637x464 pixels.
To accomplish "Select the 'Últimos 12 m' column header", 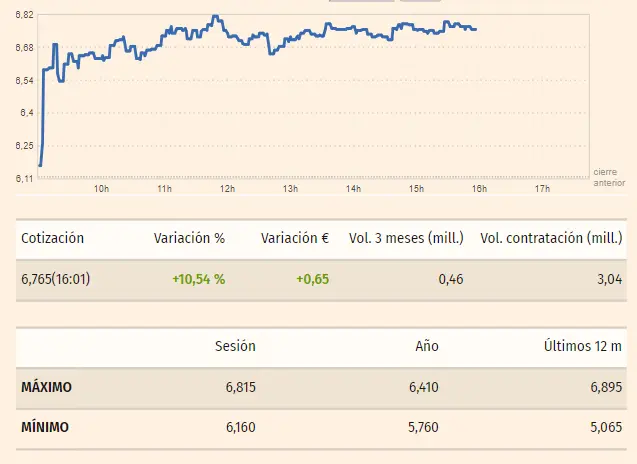I will click(x=583, y=346).
